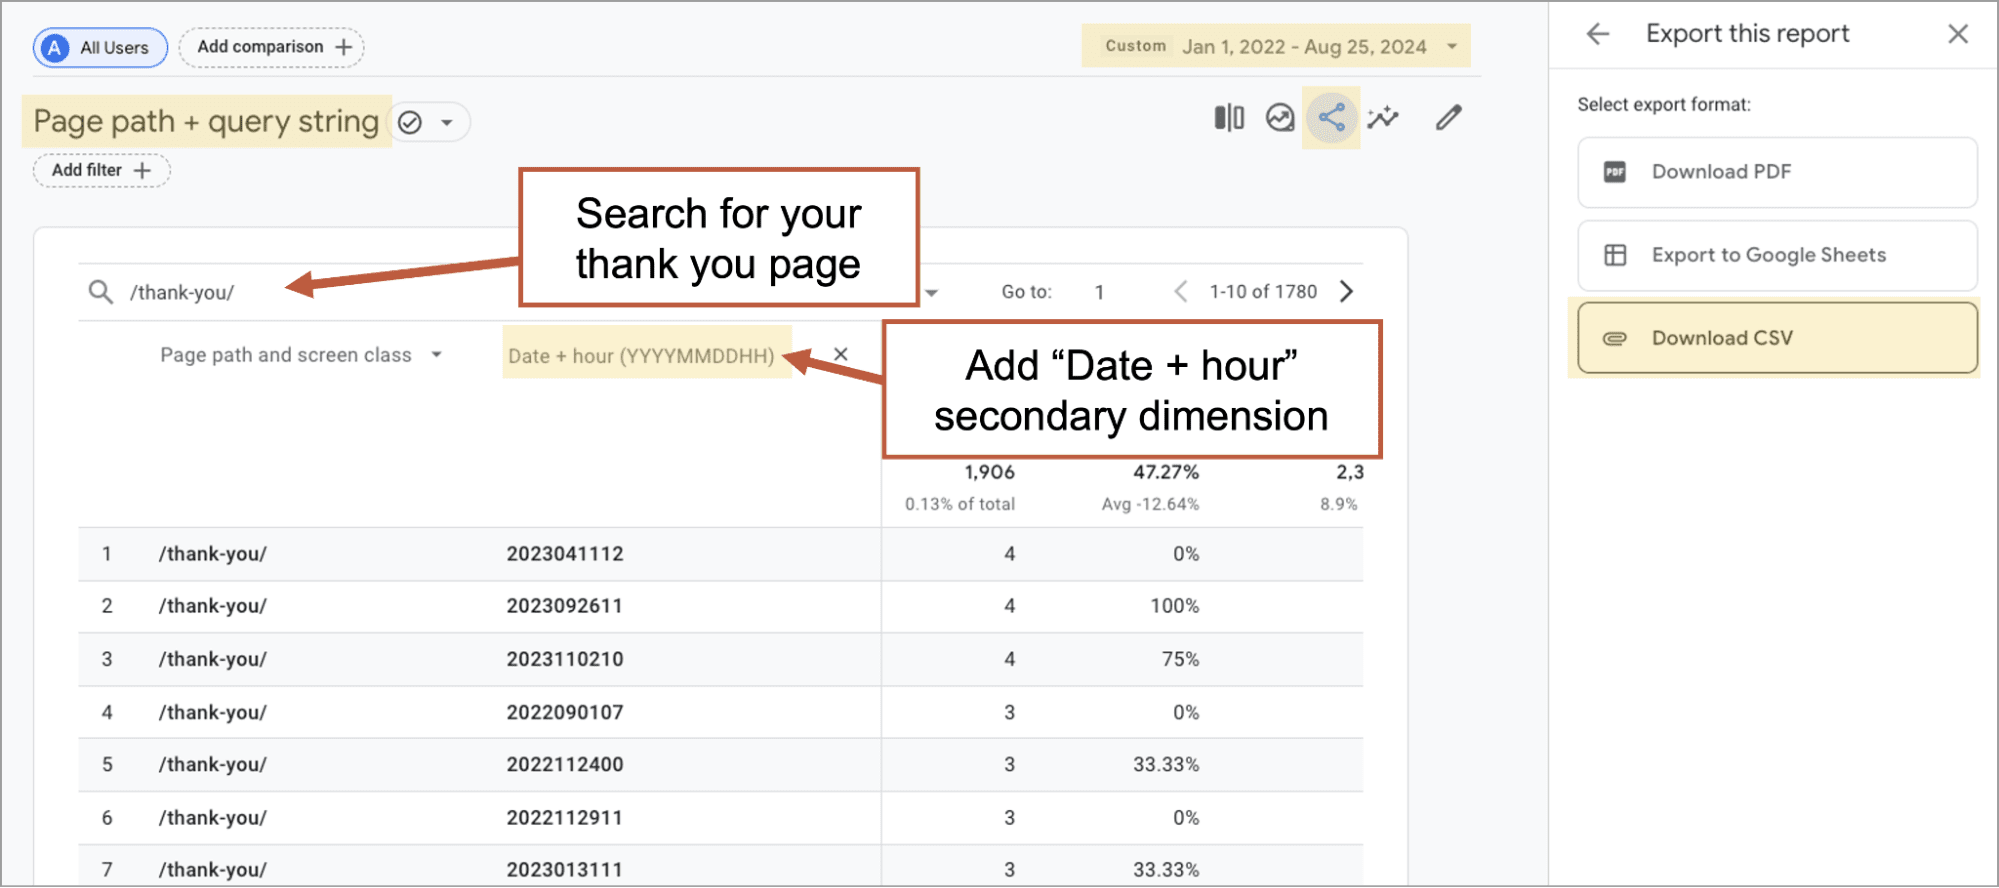Go back from Export this report panel
The width and height of the screenshot is (1999, 888).
pos(1598,34)
